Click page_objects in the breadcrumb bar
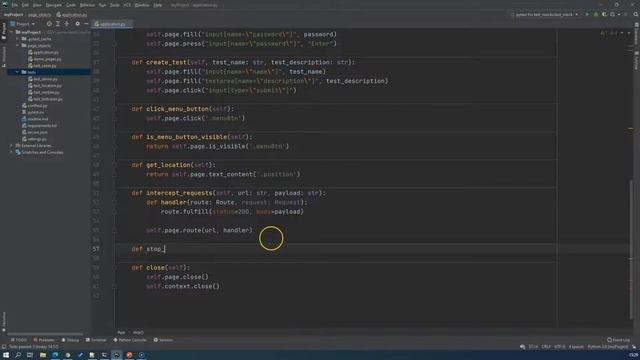Viewport: 640px width, 360px height. [39, 15]
